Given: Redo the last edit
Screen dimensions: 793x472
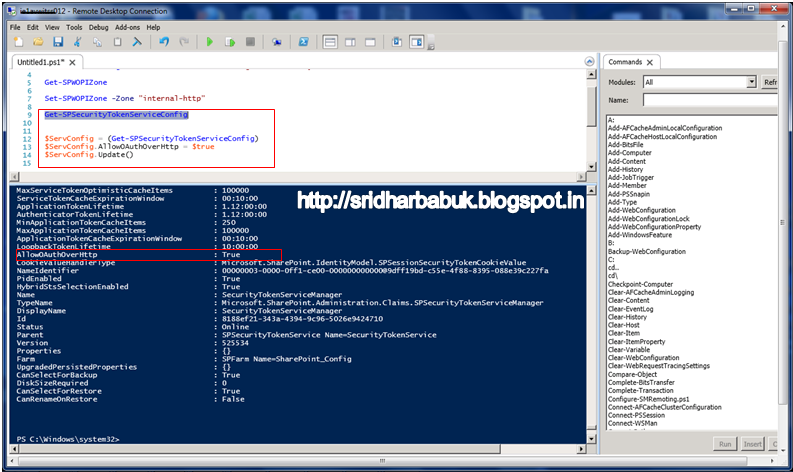Looking at the screenshot, I should 184,42.
